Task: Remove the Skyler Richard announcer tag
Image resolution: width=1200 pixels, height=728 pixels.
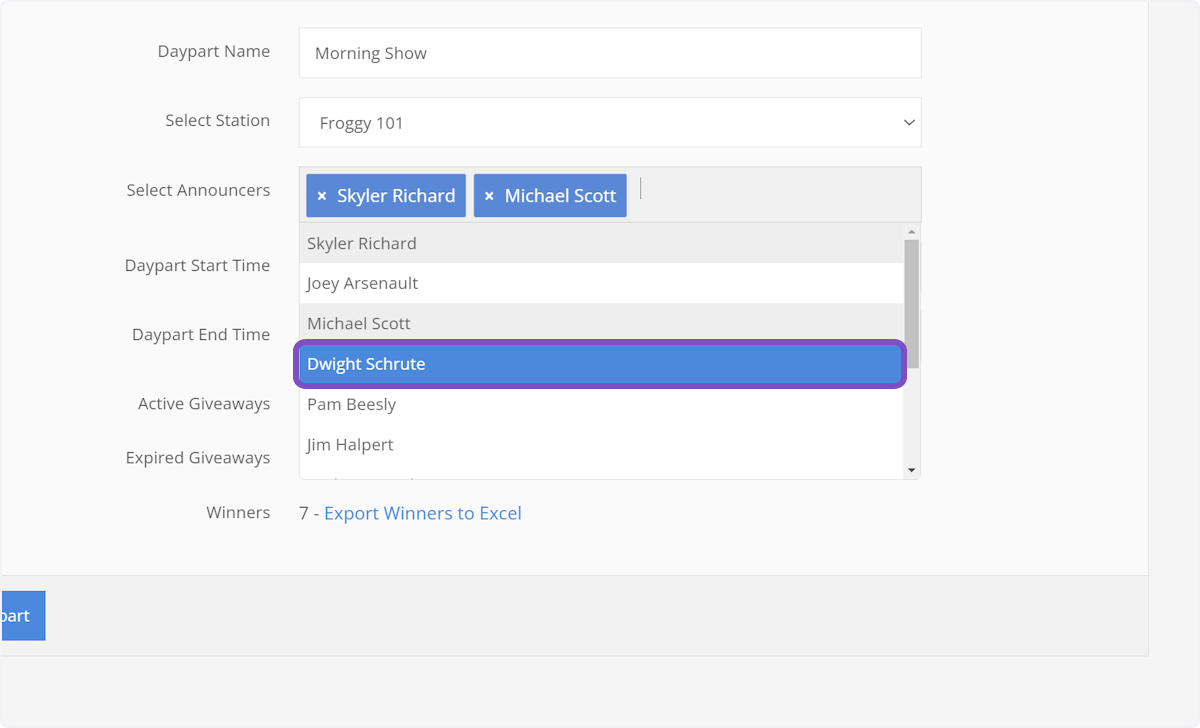Action: (x=322, y=196)
